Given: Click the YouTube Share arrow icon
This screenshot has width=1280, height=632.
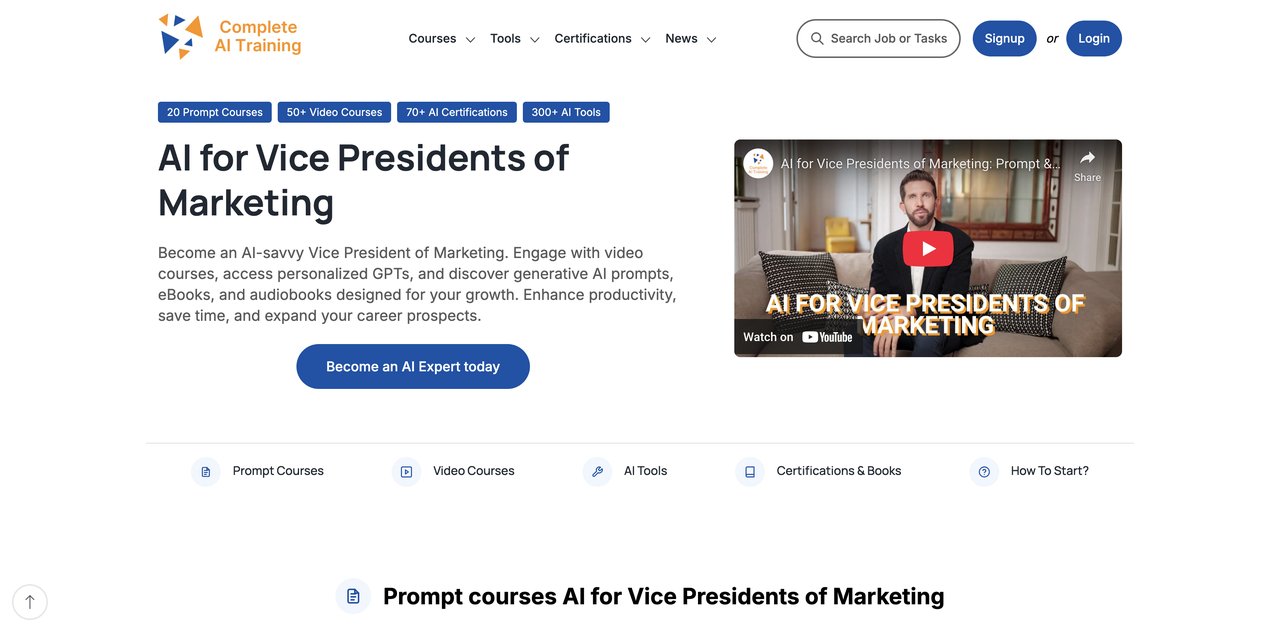Looking at the screenshot, I should 1087,158.
